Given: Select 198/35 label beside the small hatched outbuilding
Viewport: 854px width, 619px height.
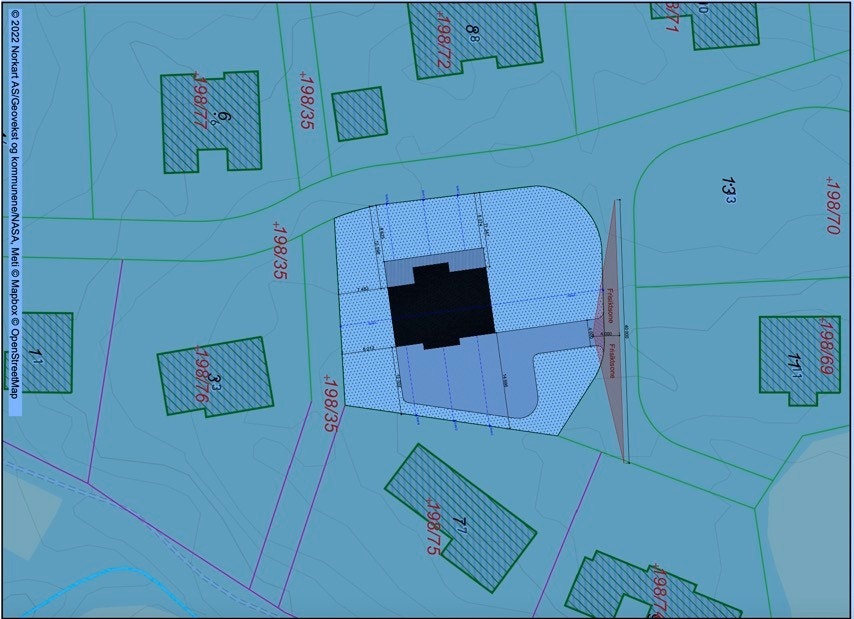Looking at the screenshot, I should (x=307, y=100).
